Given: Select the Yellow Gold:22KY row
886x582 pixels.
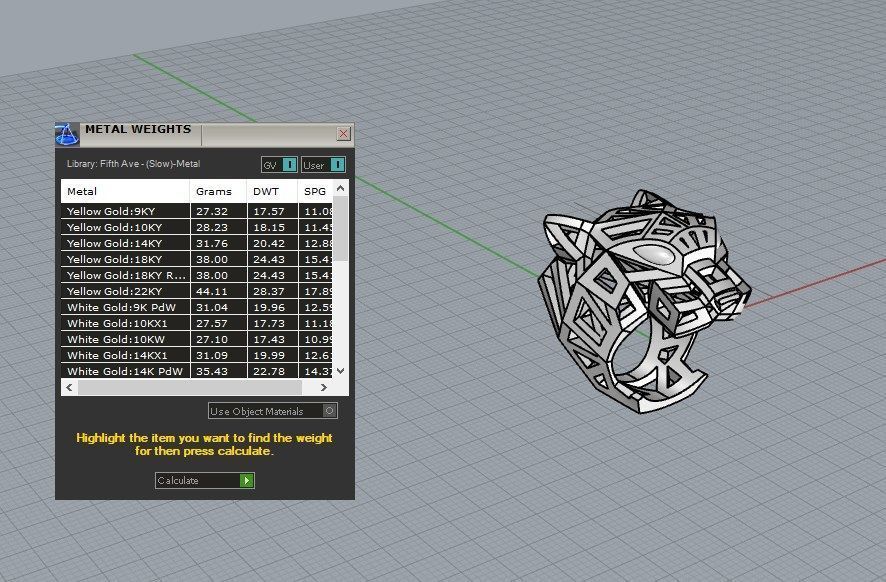Looking at the screenshot, I should click(197, 292).
